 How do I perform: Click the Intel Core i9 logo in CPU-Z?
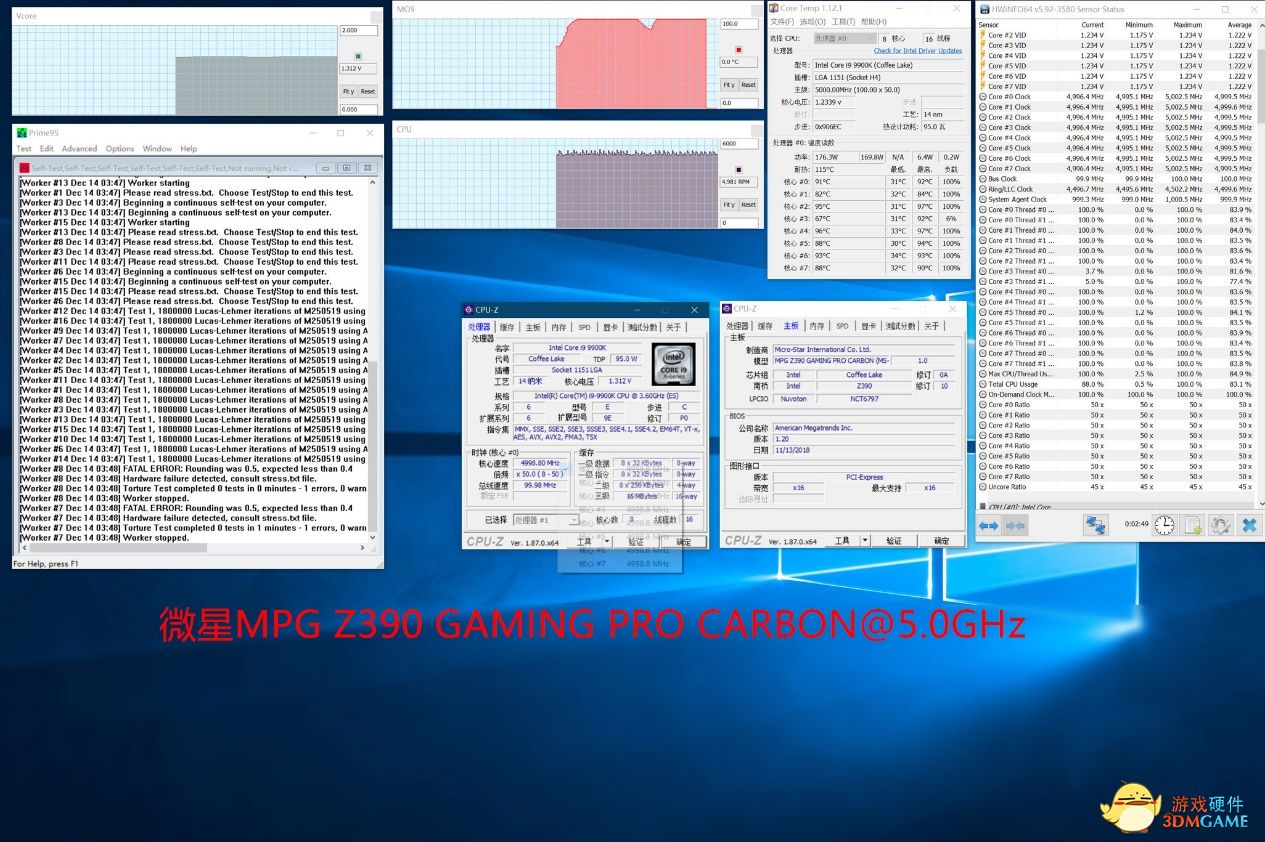(x=673, y=364)
